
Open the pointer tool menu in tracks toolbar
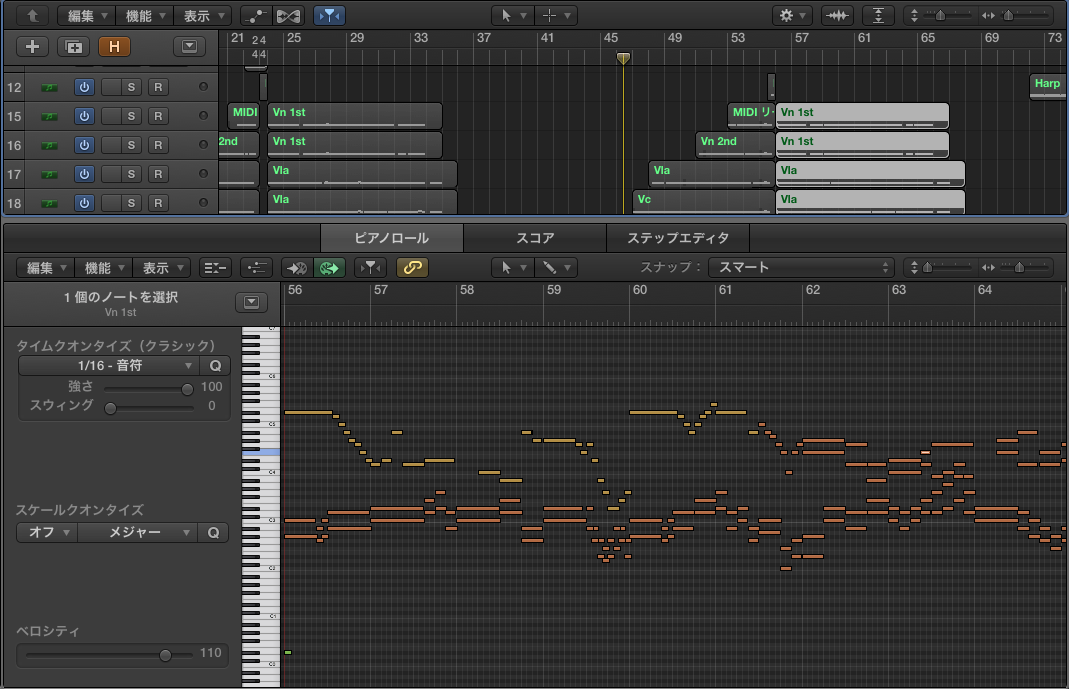pos(513,15)
